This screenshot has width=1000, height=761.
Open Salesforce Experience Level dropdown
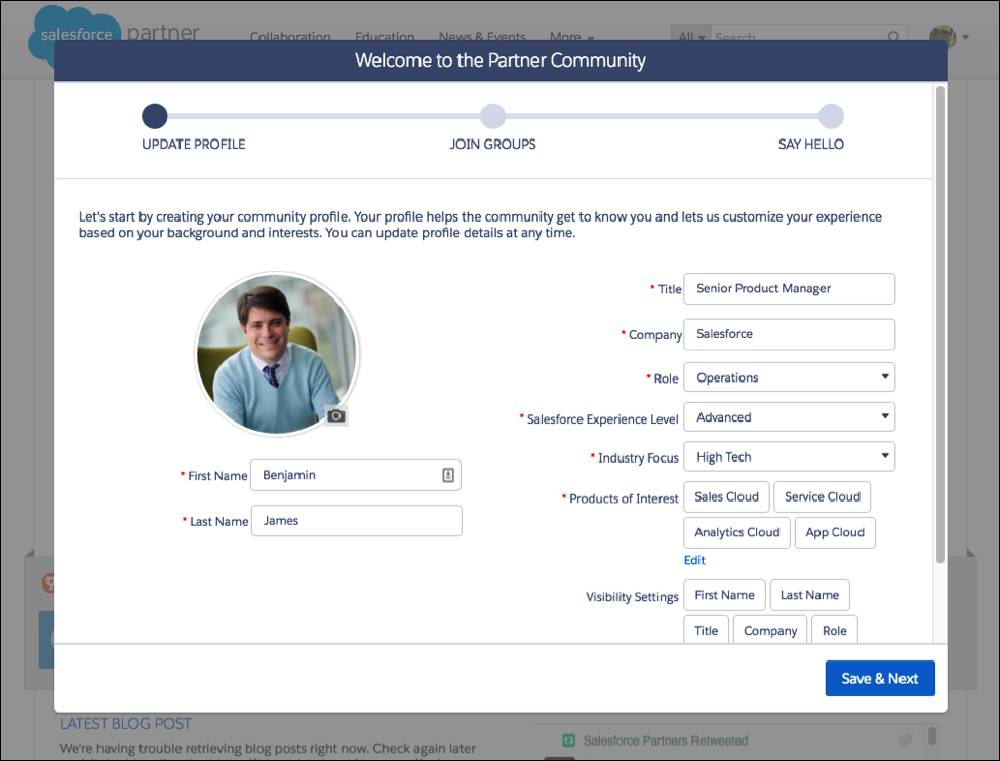click(789, 417)
